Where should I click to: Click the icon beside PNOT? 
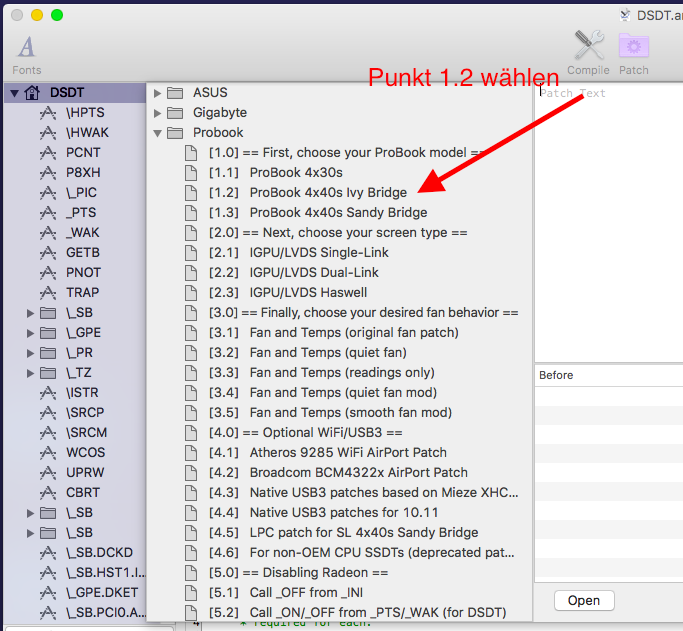(48, 273)
